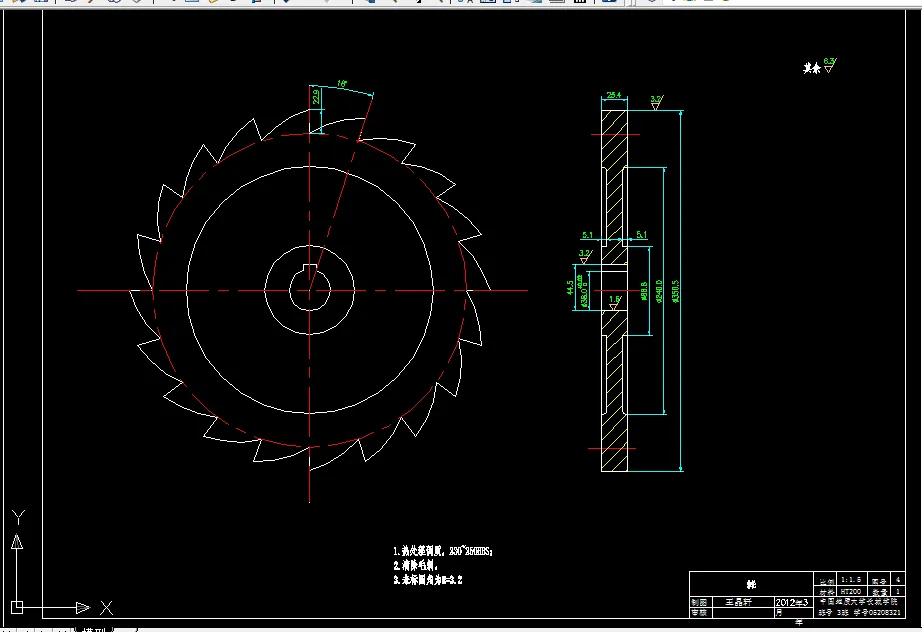Select the 中国地质大学长城学院 school name text
The image size is (922, 632).
858,602
